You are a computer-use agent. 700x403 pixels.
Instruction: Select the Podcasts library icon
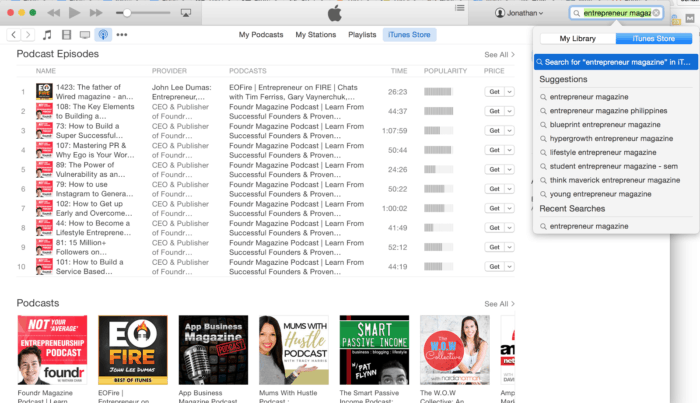pyautogui.click(x=103, y=34)
